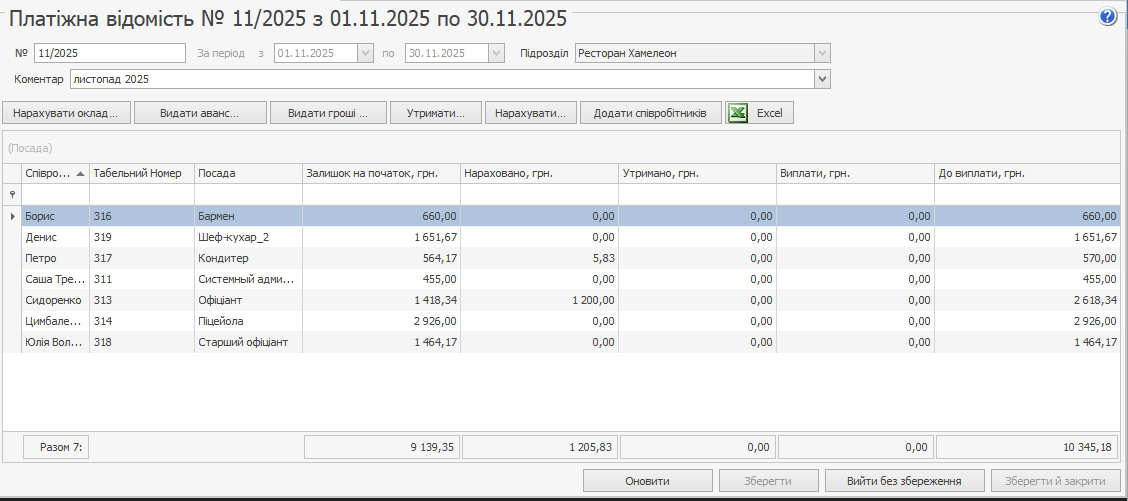The width and height of the screenshot is (1128, 501).
Task: Open the Утримати dialog
Action: point(436,113)
